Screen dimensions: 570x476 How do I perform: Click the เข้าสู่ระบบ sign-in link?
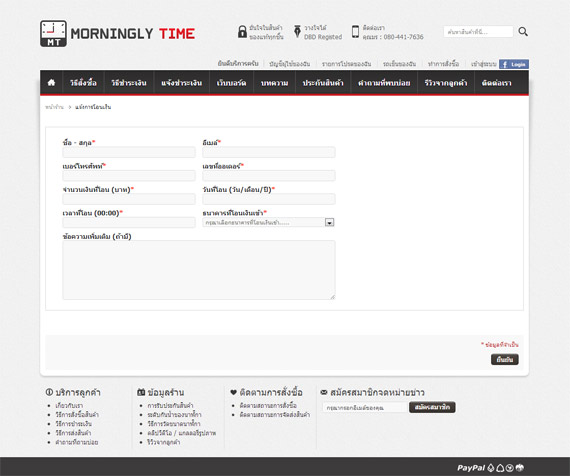tap(483, 64)
